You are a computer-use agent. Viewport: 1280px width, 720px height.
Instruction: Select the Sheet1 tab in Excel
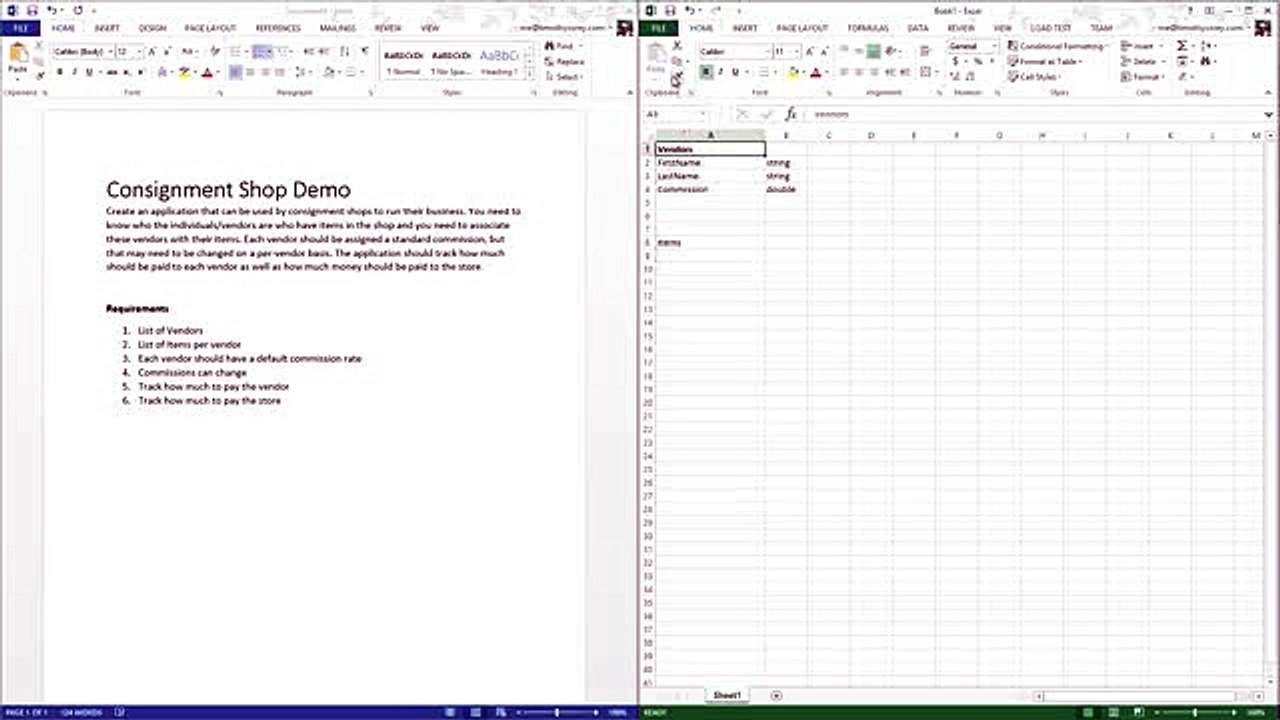tap(727, 695)
